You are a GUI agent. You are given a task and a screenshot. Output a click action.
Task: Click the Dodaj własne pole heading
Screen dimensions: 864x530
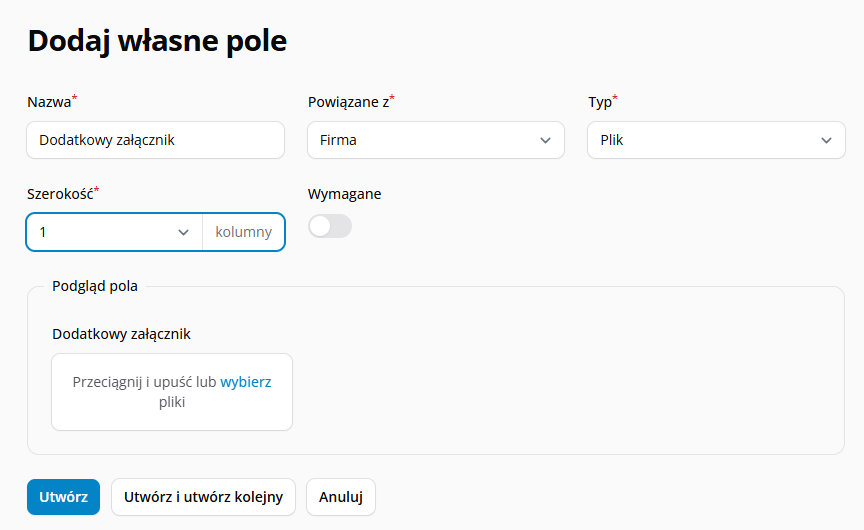158,41
